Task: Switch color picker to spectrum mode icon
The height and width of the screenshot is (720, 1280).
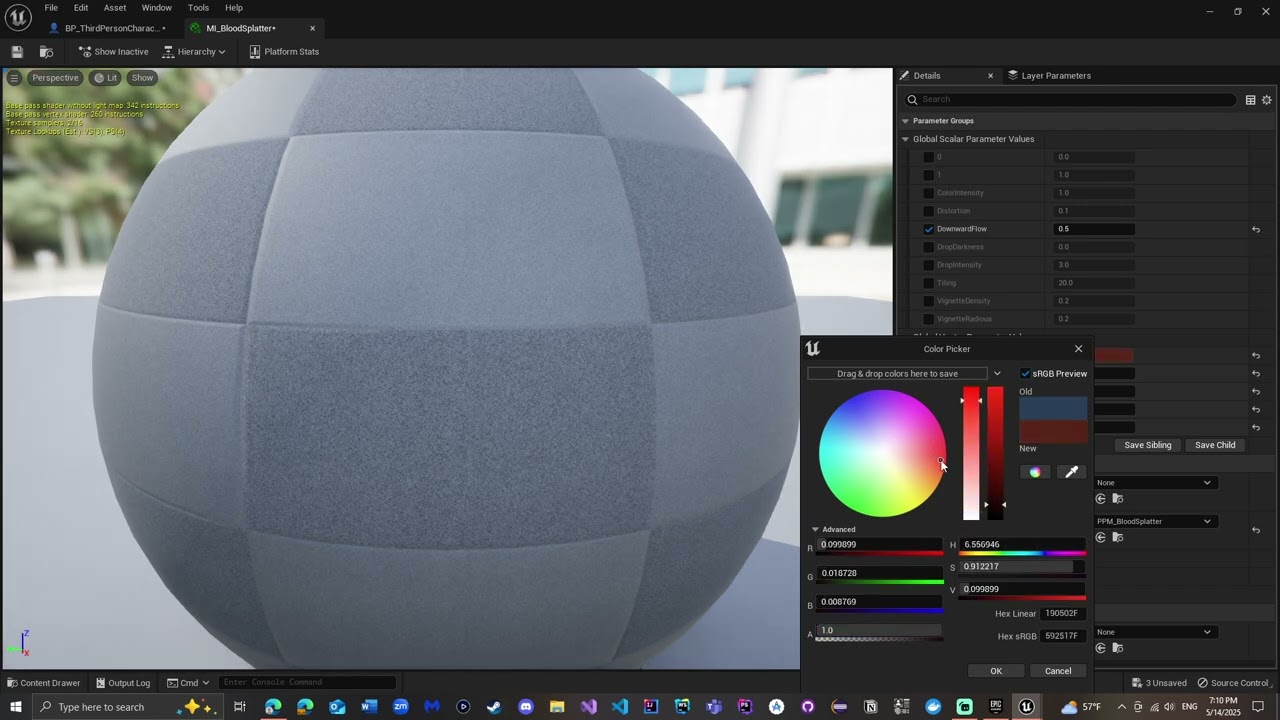Action: [x=1035, y=472]
